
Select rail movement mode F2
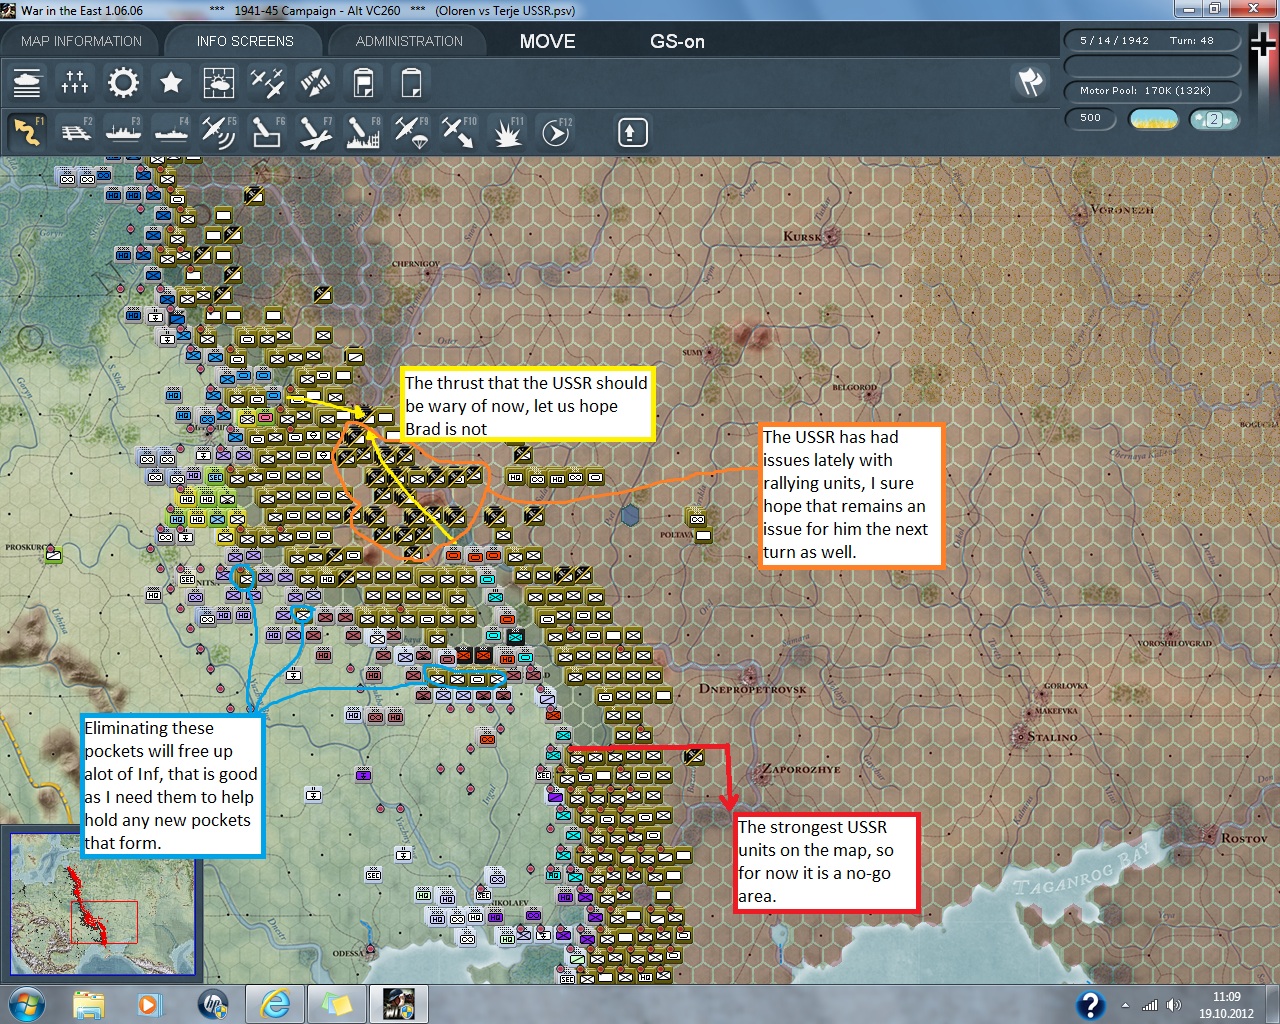click(x=75, y=132)
